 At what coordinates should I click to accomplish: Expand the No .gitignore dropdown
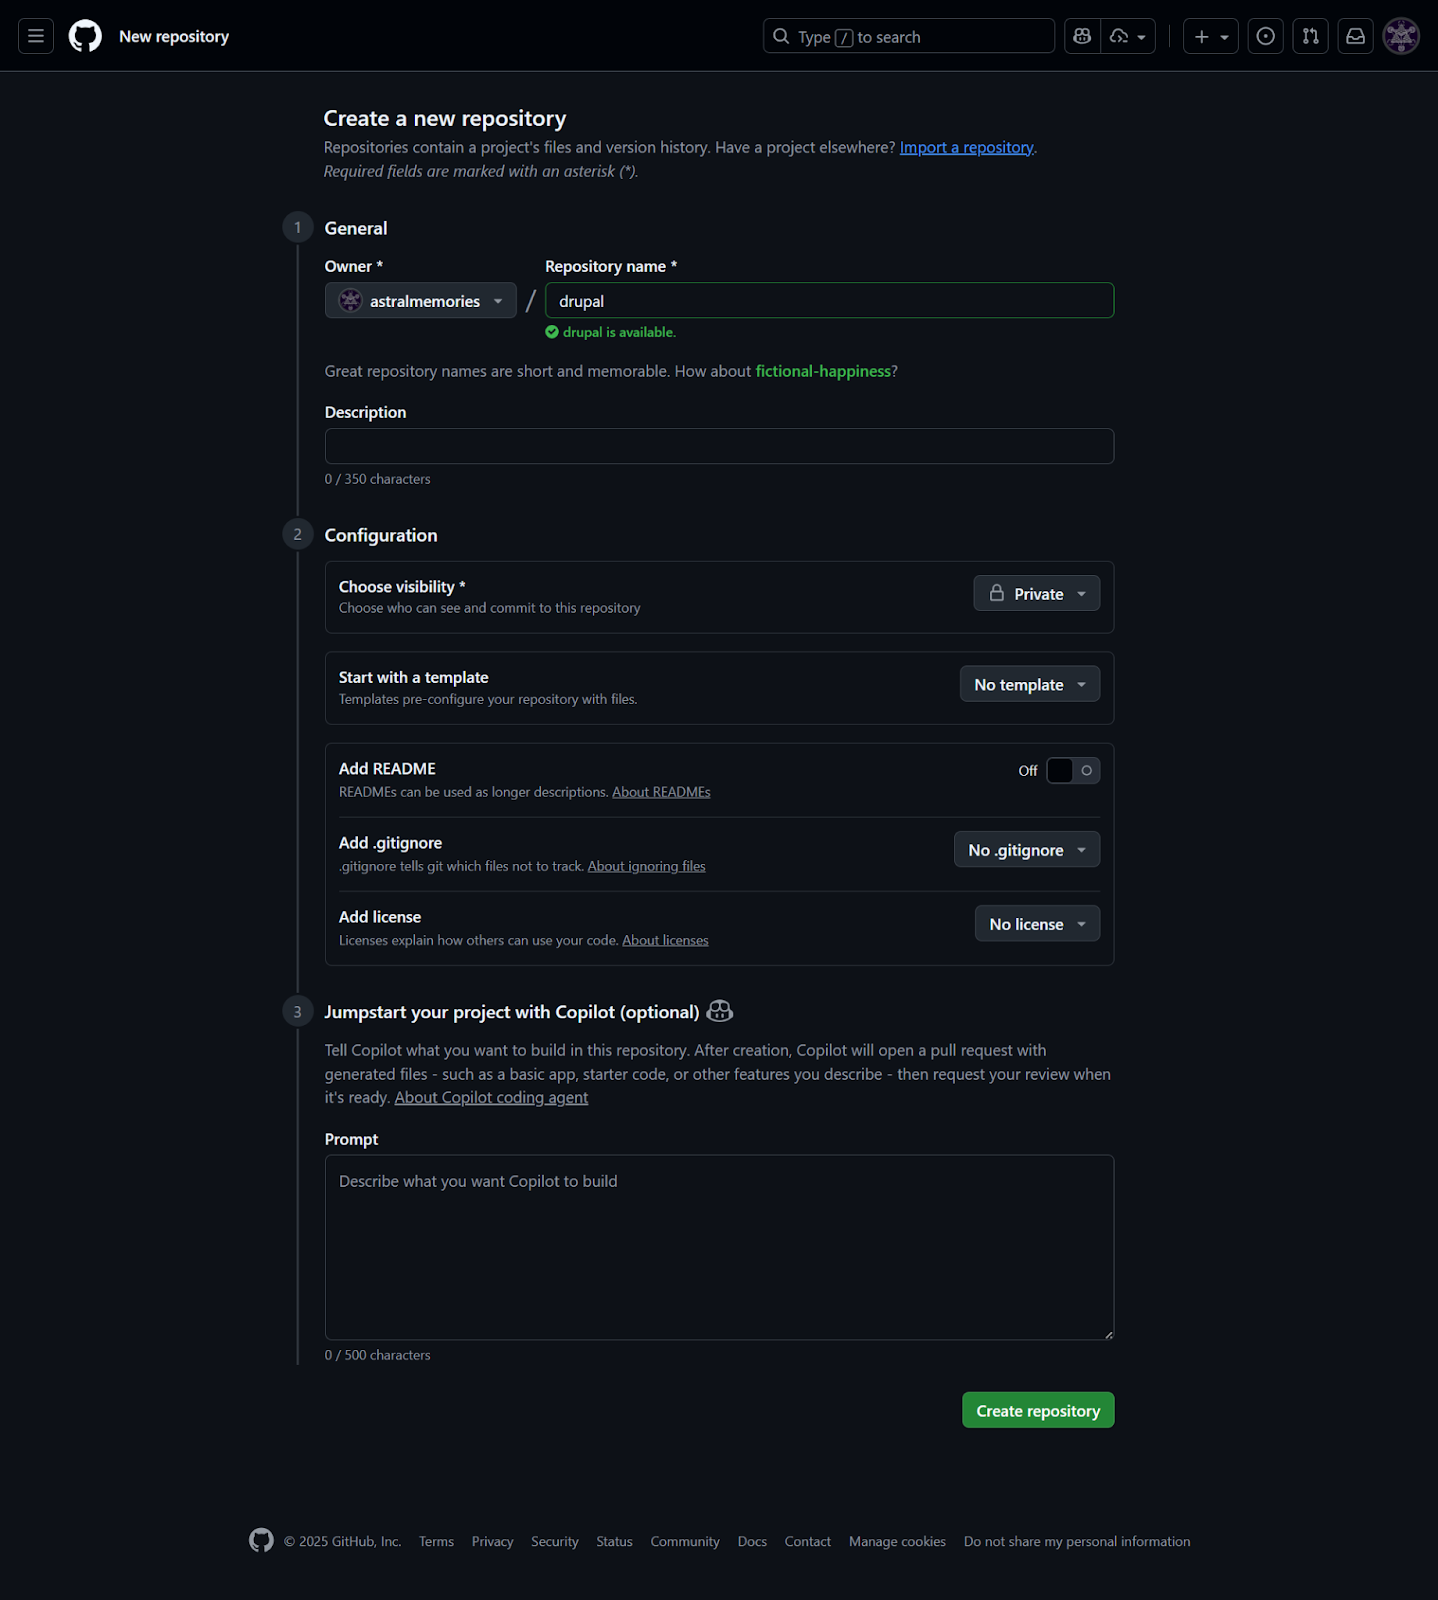pyautogui.click(x=1026, y=850)
